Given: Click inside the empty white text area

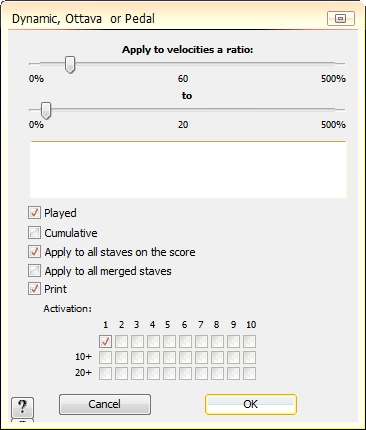Looking at the screenshot, I should point(188,169).
